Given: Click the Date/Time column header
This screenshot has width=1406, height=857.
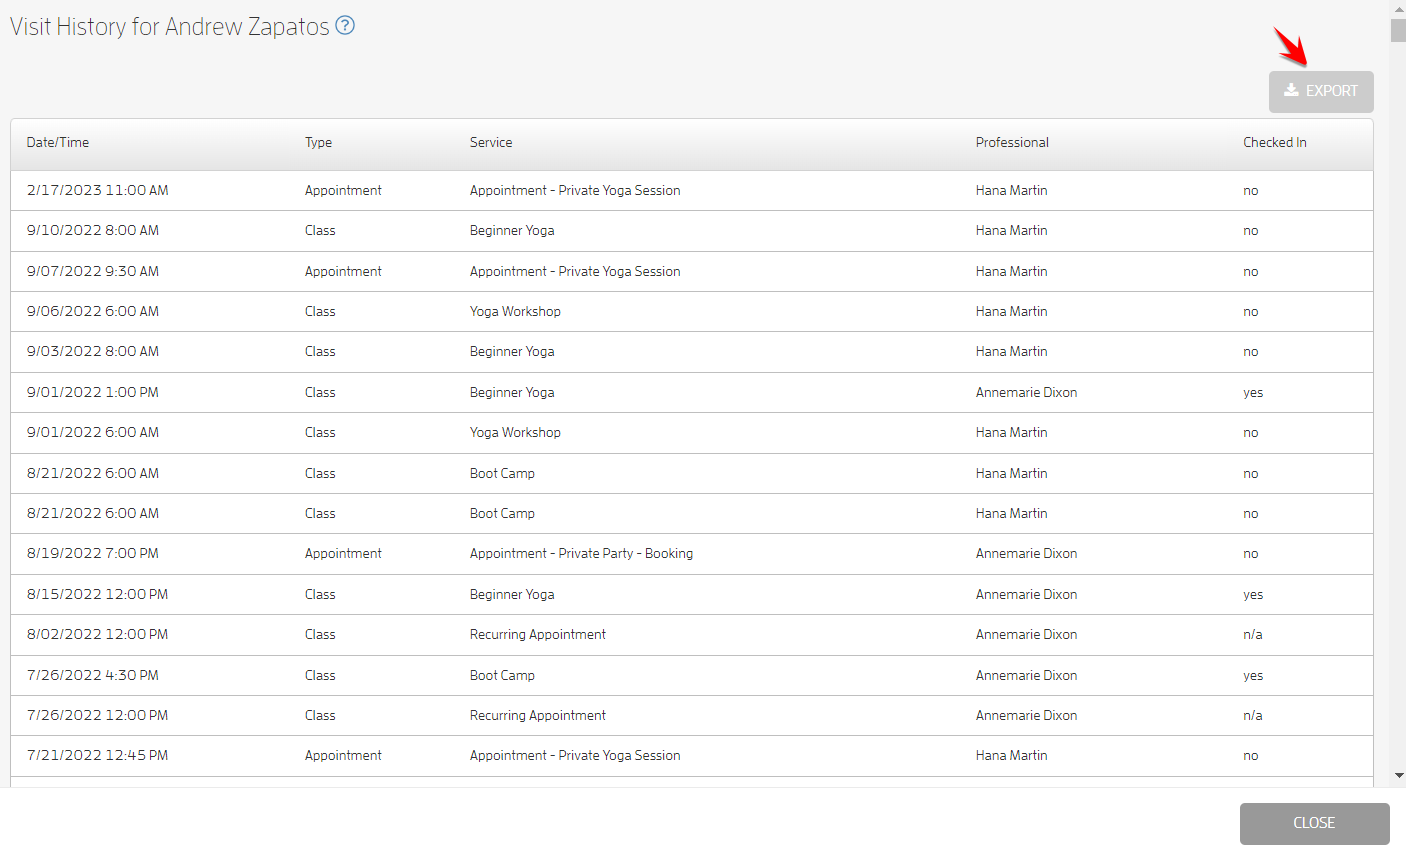Looking at the screenshot, I should [58, 143].
